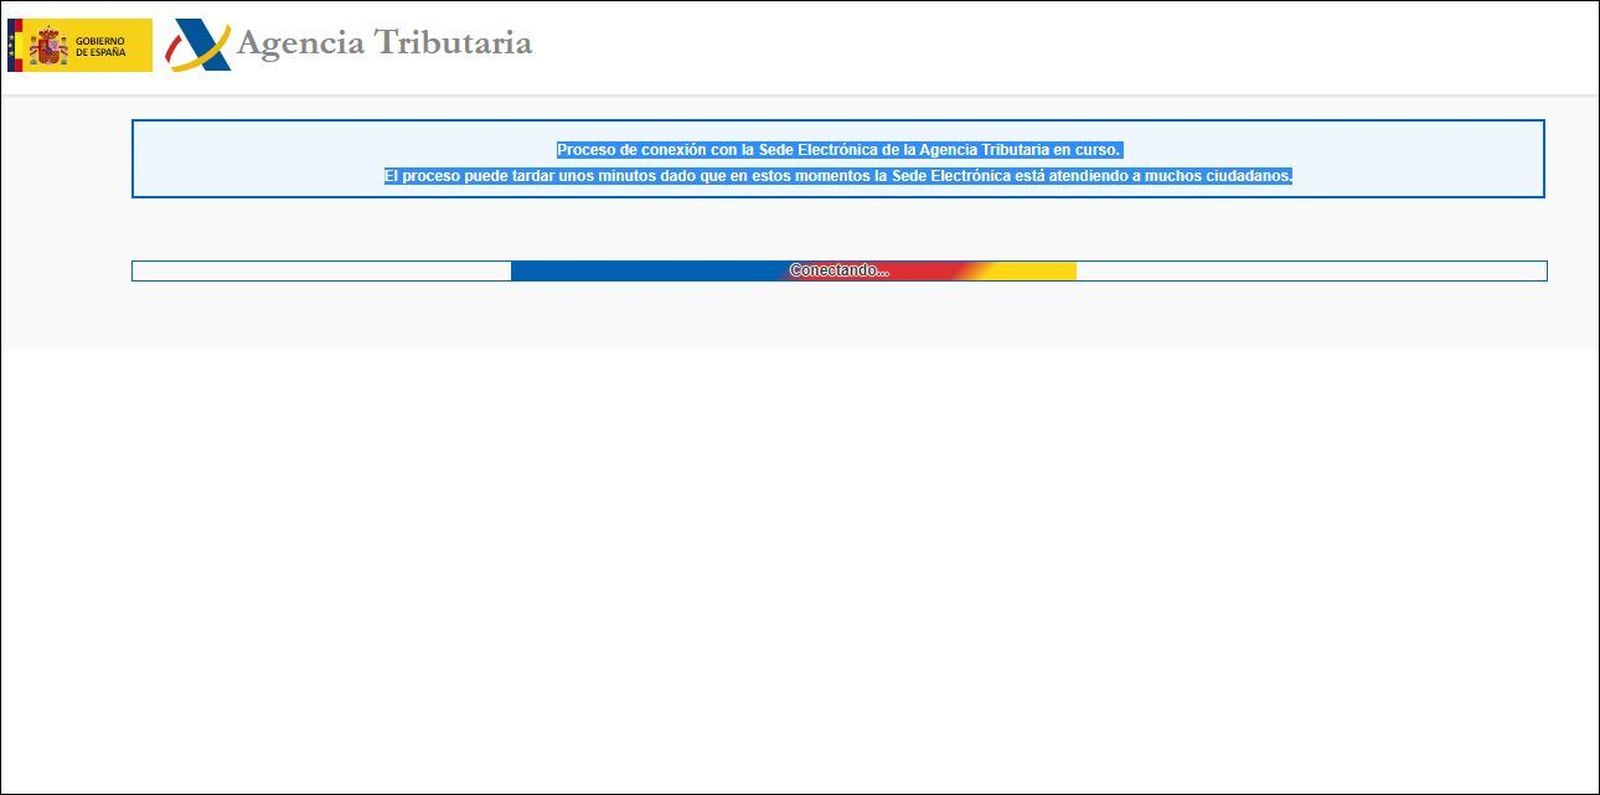Click the Agencia Tributaria title text
Image resolution: width=1600 pixels, height=795 pixels.
385,43
